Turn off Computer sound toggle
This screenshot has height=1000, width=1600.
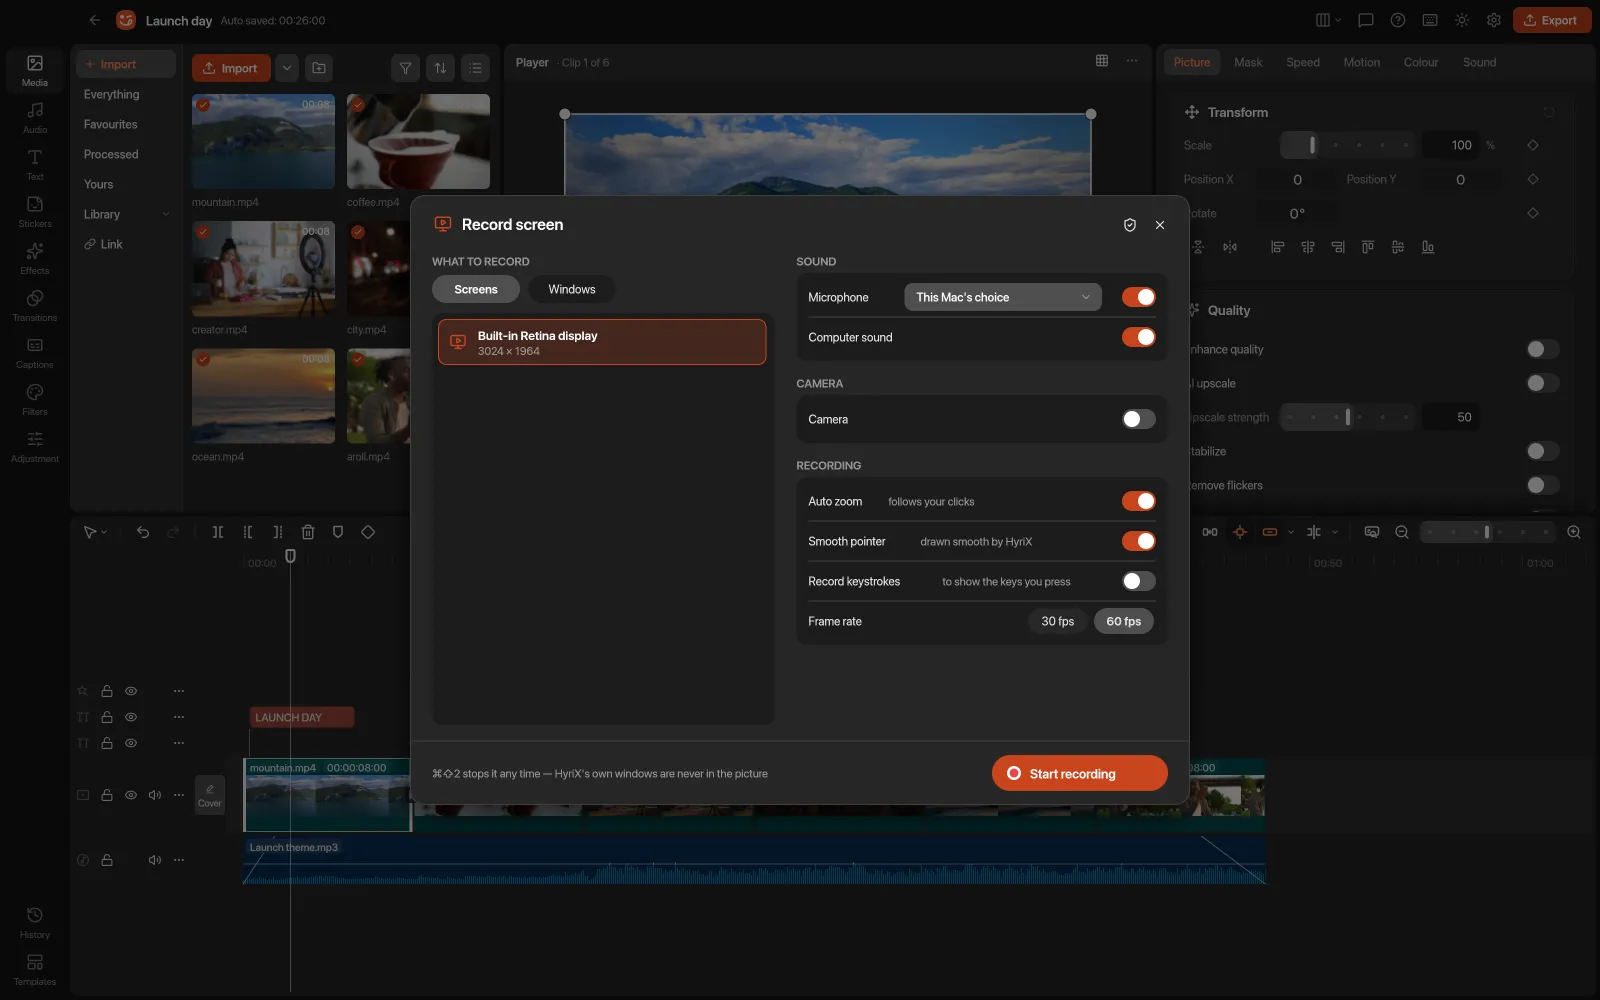[x=1138, y=337]
